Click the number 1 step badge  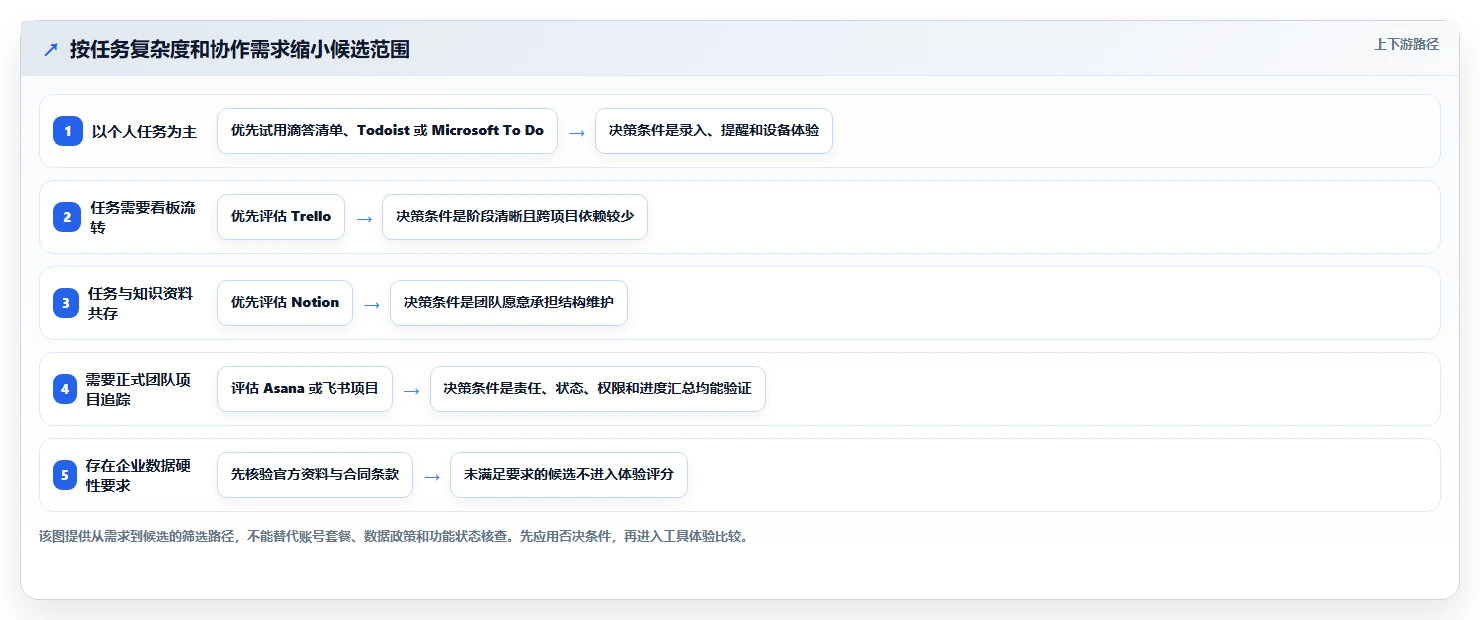[x=68, y=131]
